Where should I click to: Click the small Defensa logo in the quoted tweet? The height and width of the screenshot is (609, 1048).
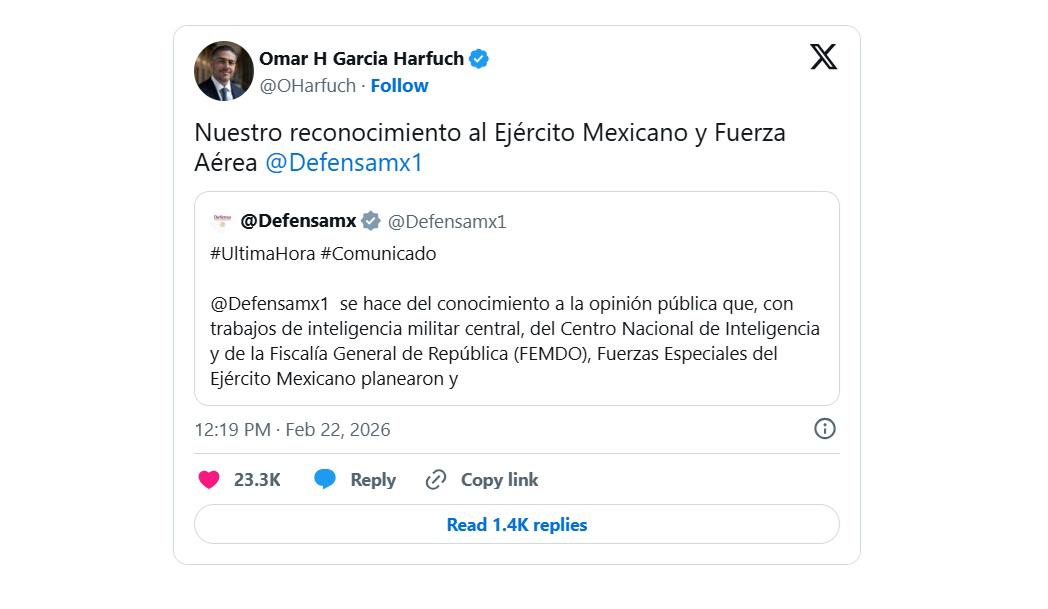(x=222, y=221)
